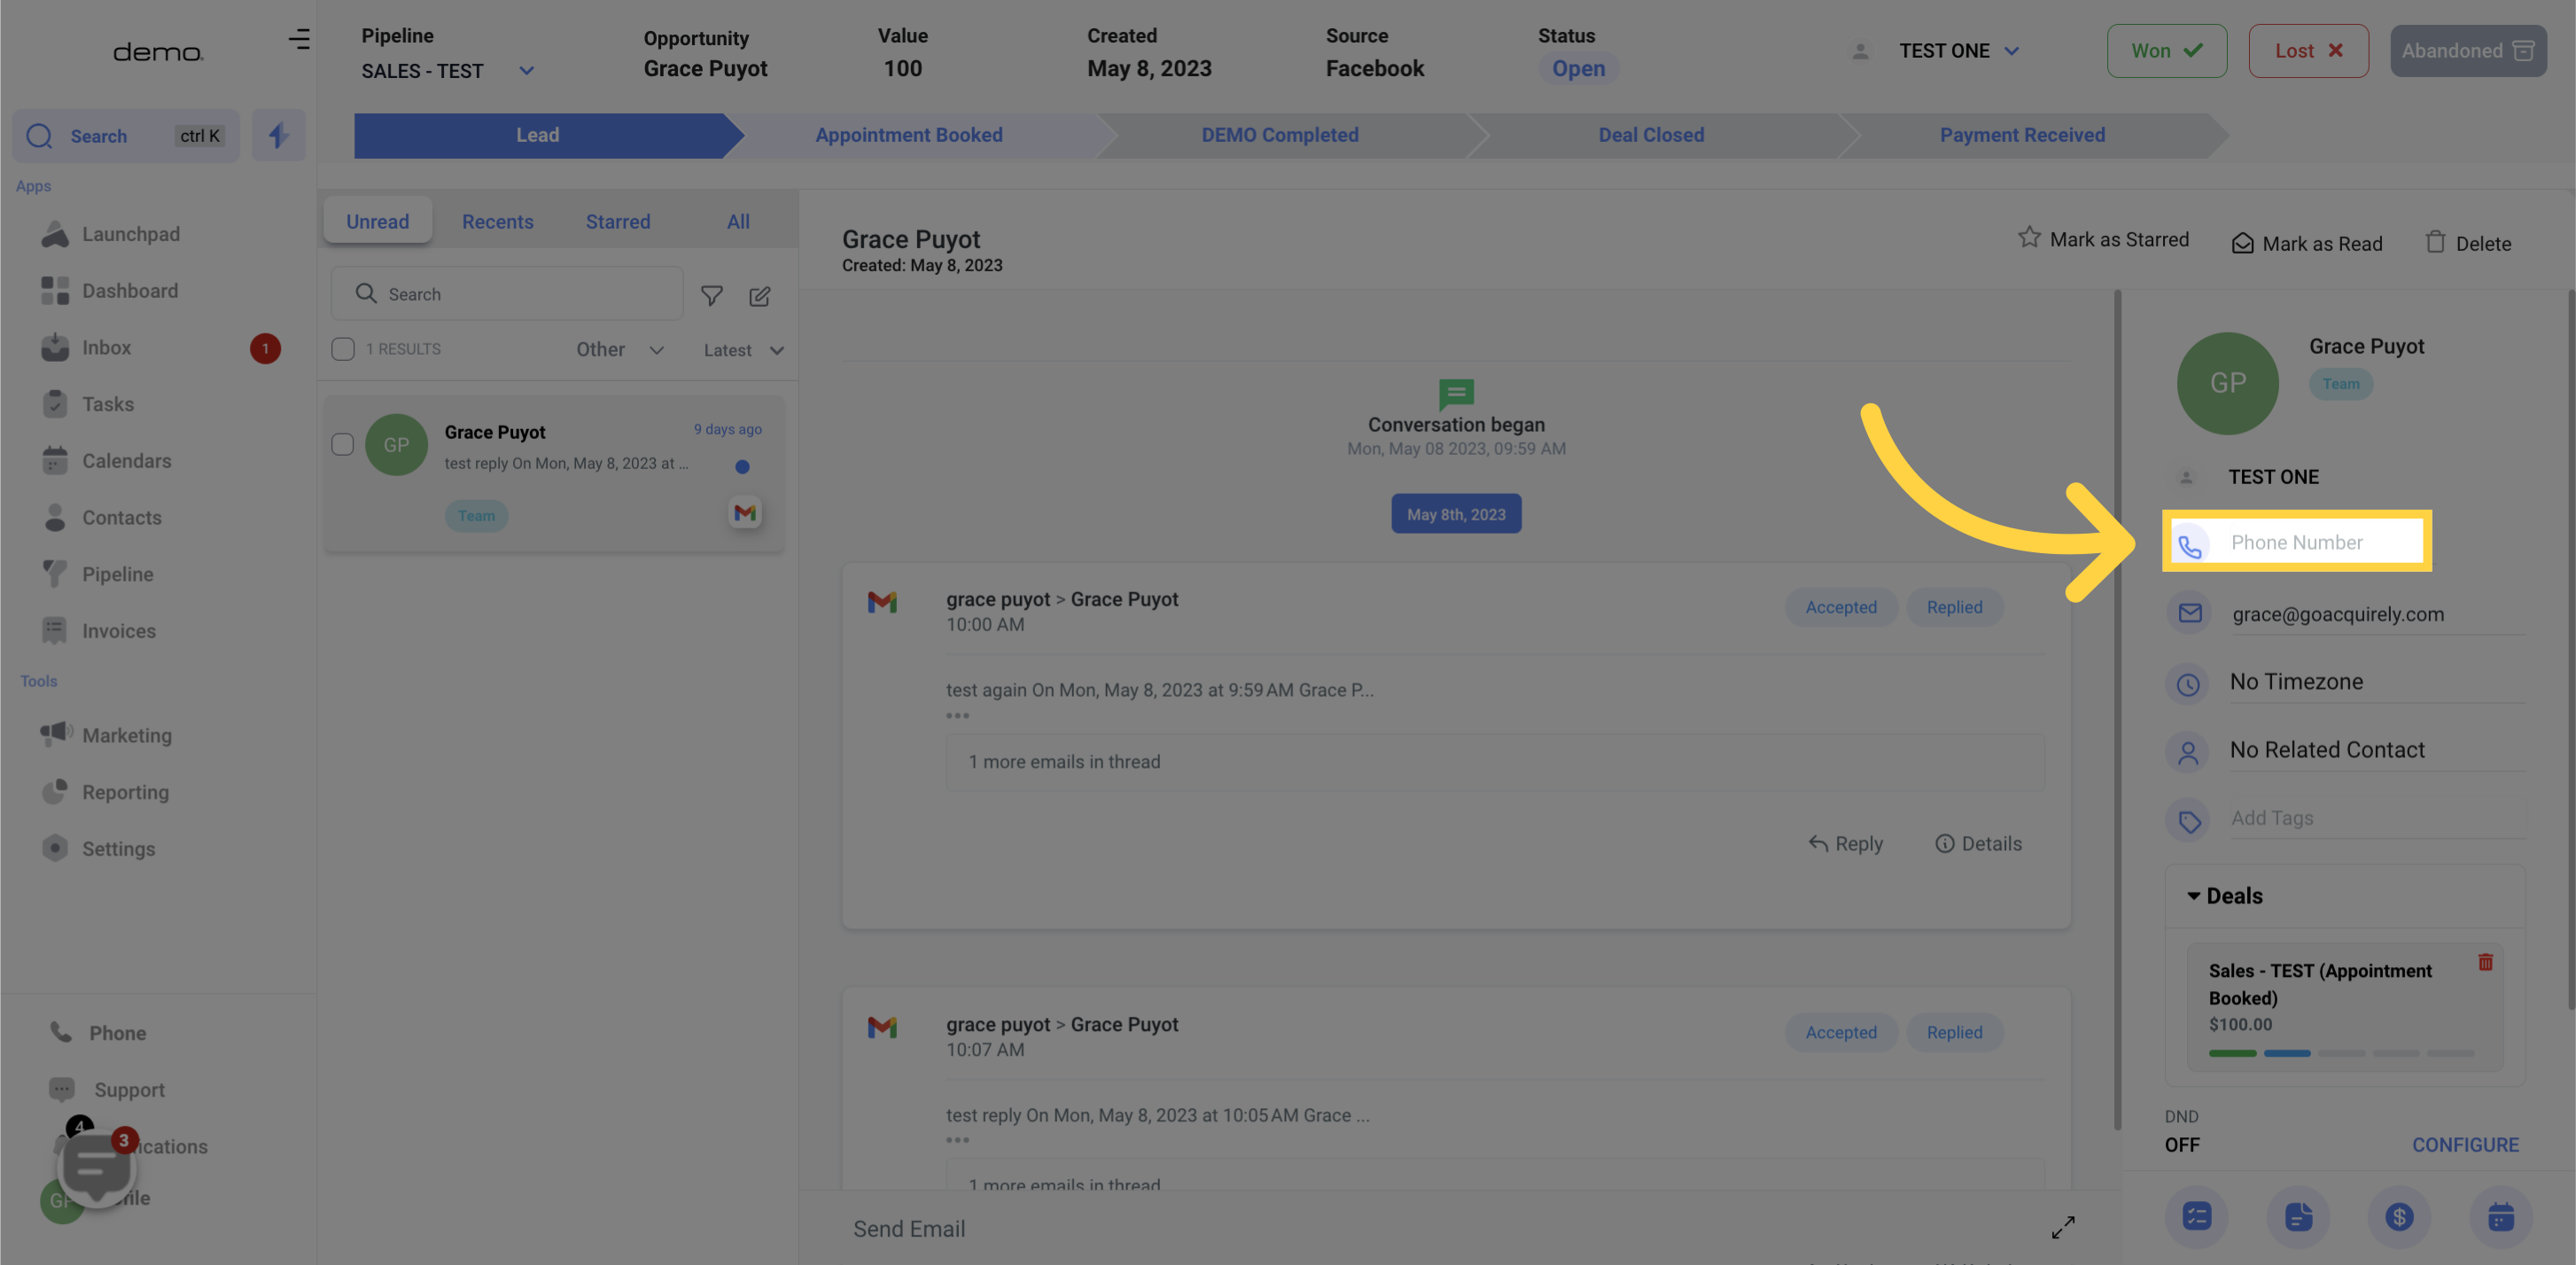This screenshot has width=2576, height=1265.
Task: Click CONFIGURE for DND
Action: coord(2464,1145)
